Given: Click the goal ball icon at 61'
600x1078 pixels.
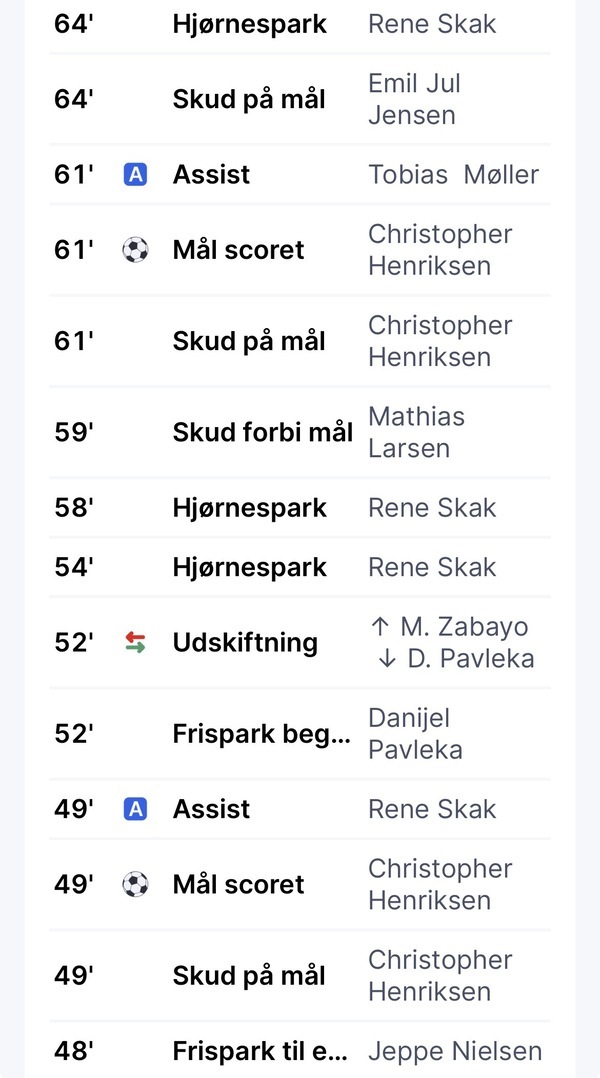Looking at the screenshot, I should 135,250.
